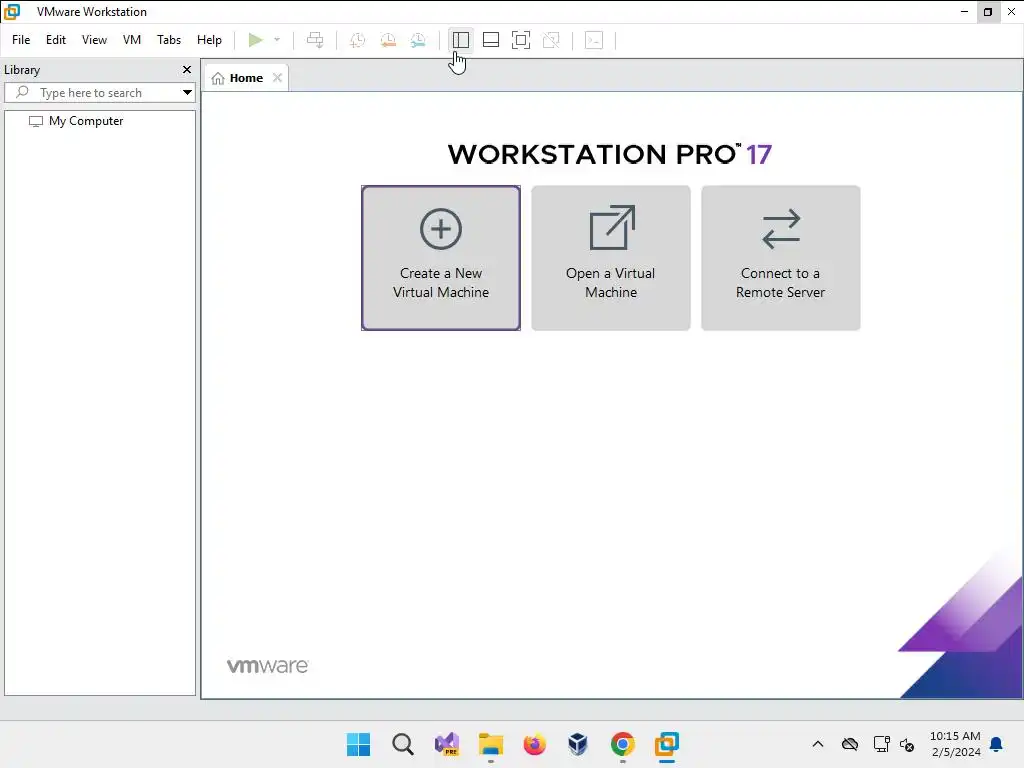Open the File menu
The image size is (1024, 768).
coord(21,40)
